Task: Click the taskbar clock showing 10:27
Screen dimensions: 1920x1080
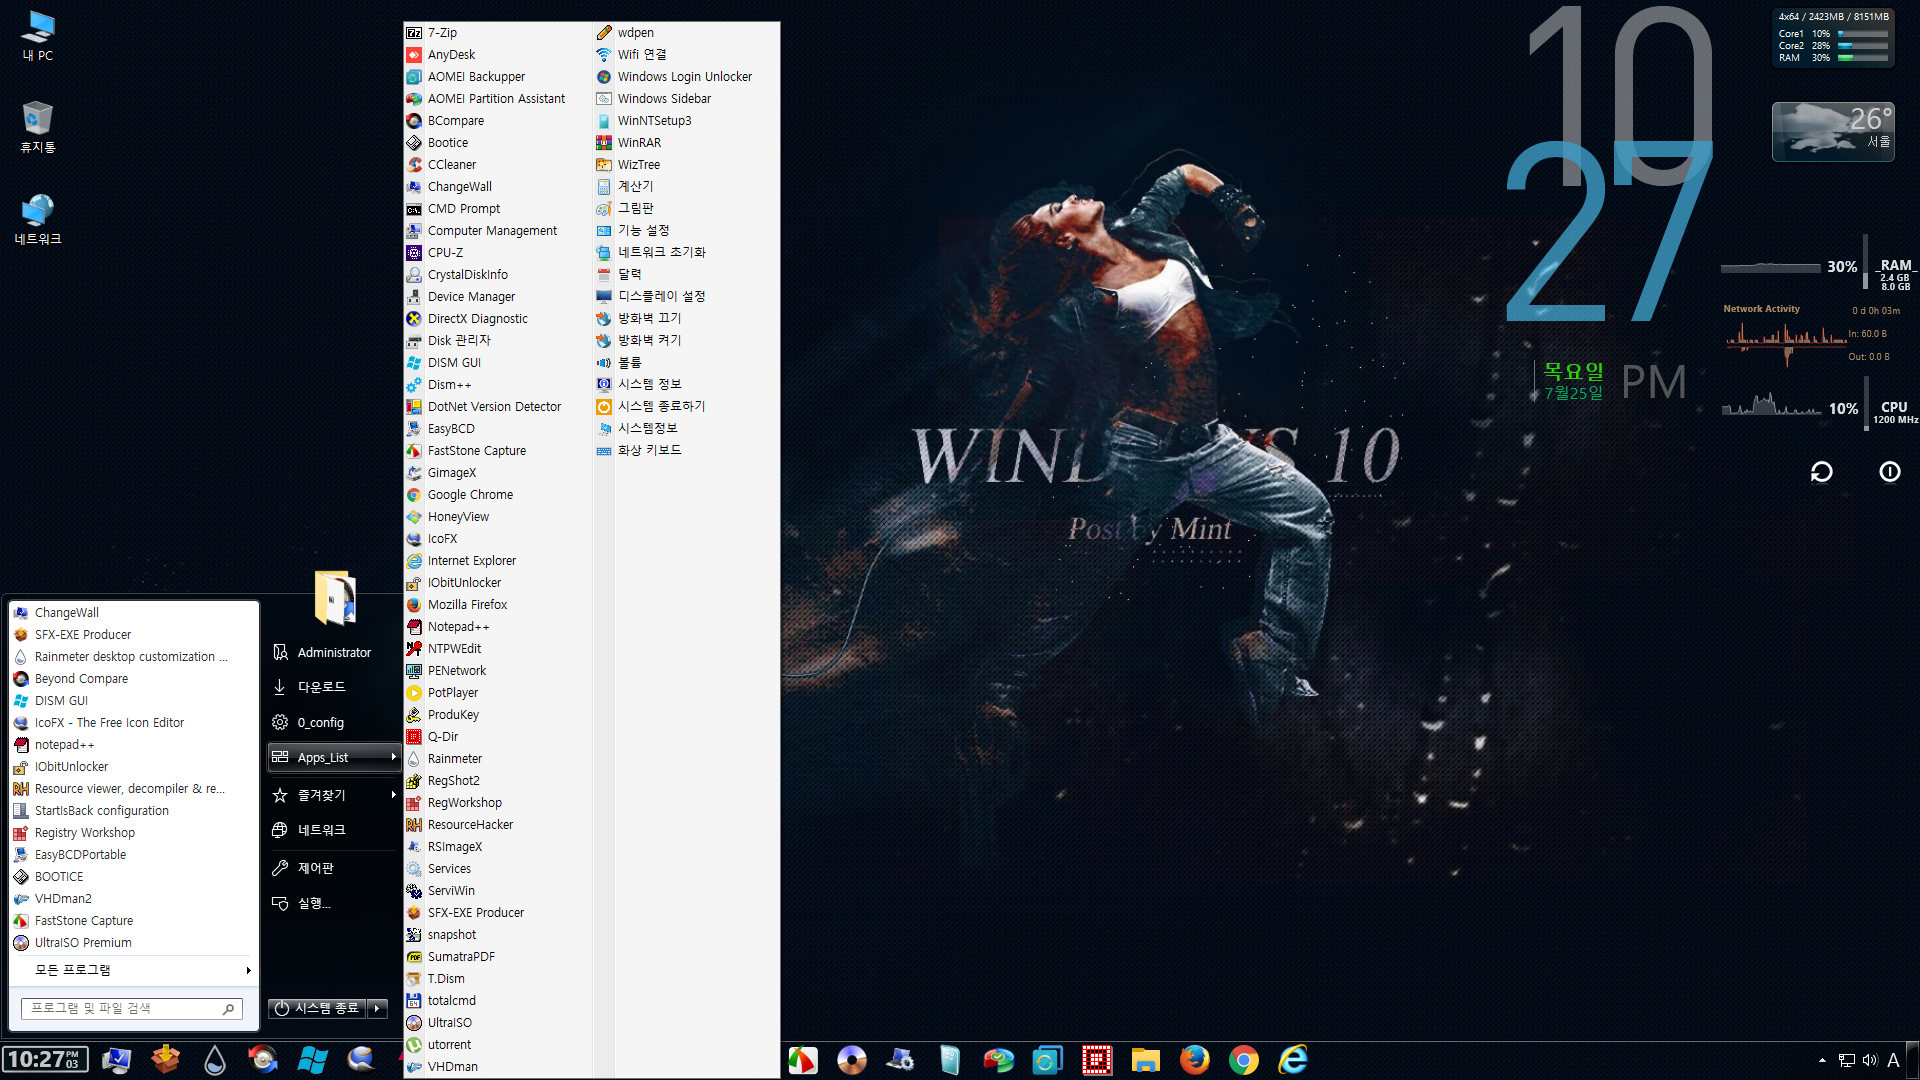Action: [x=45, y=1060]
